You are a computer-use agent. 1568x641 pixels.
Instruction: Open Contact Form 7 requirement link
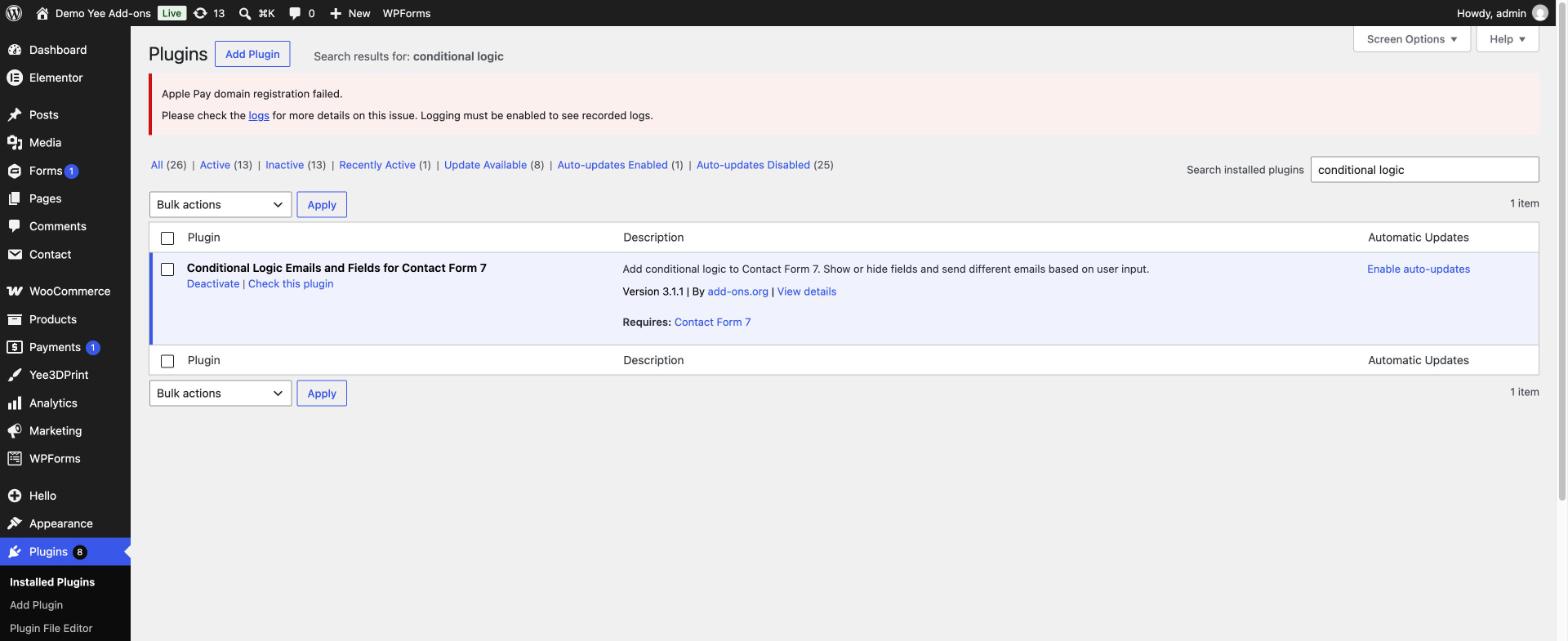pyautogui.click(x=712, y=322)
